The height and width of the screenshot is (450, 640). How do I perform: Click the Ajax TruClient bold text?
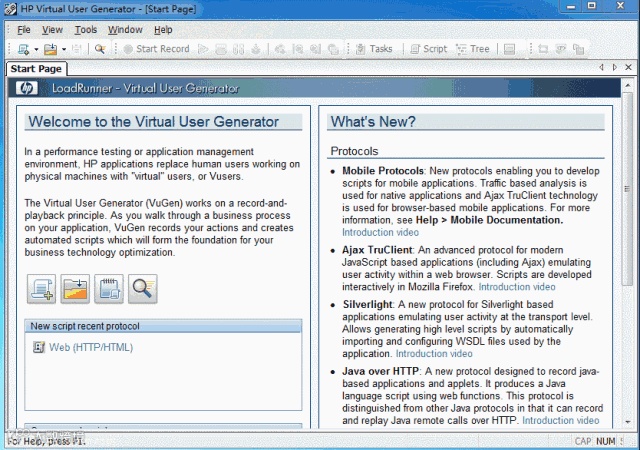[377, 250]
